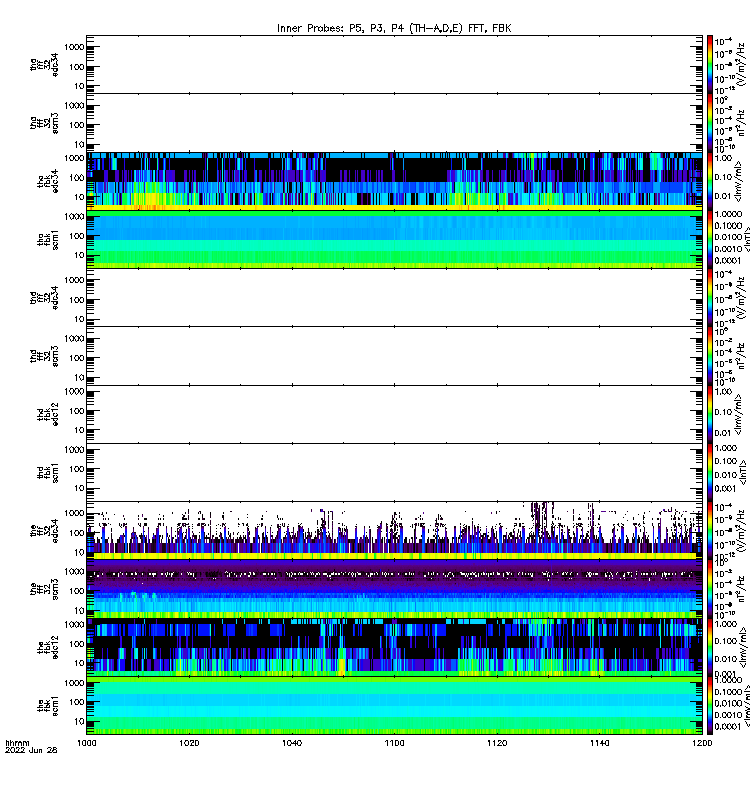Click the '2022 Jun 26' date label
Viewport: 750px width, 800px height.
[31, 750]
